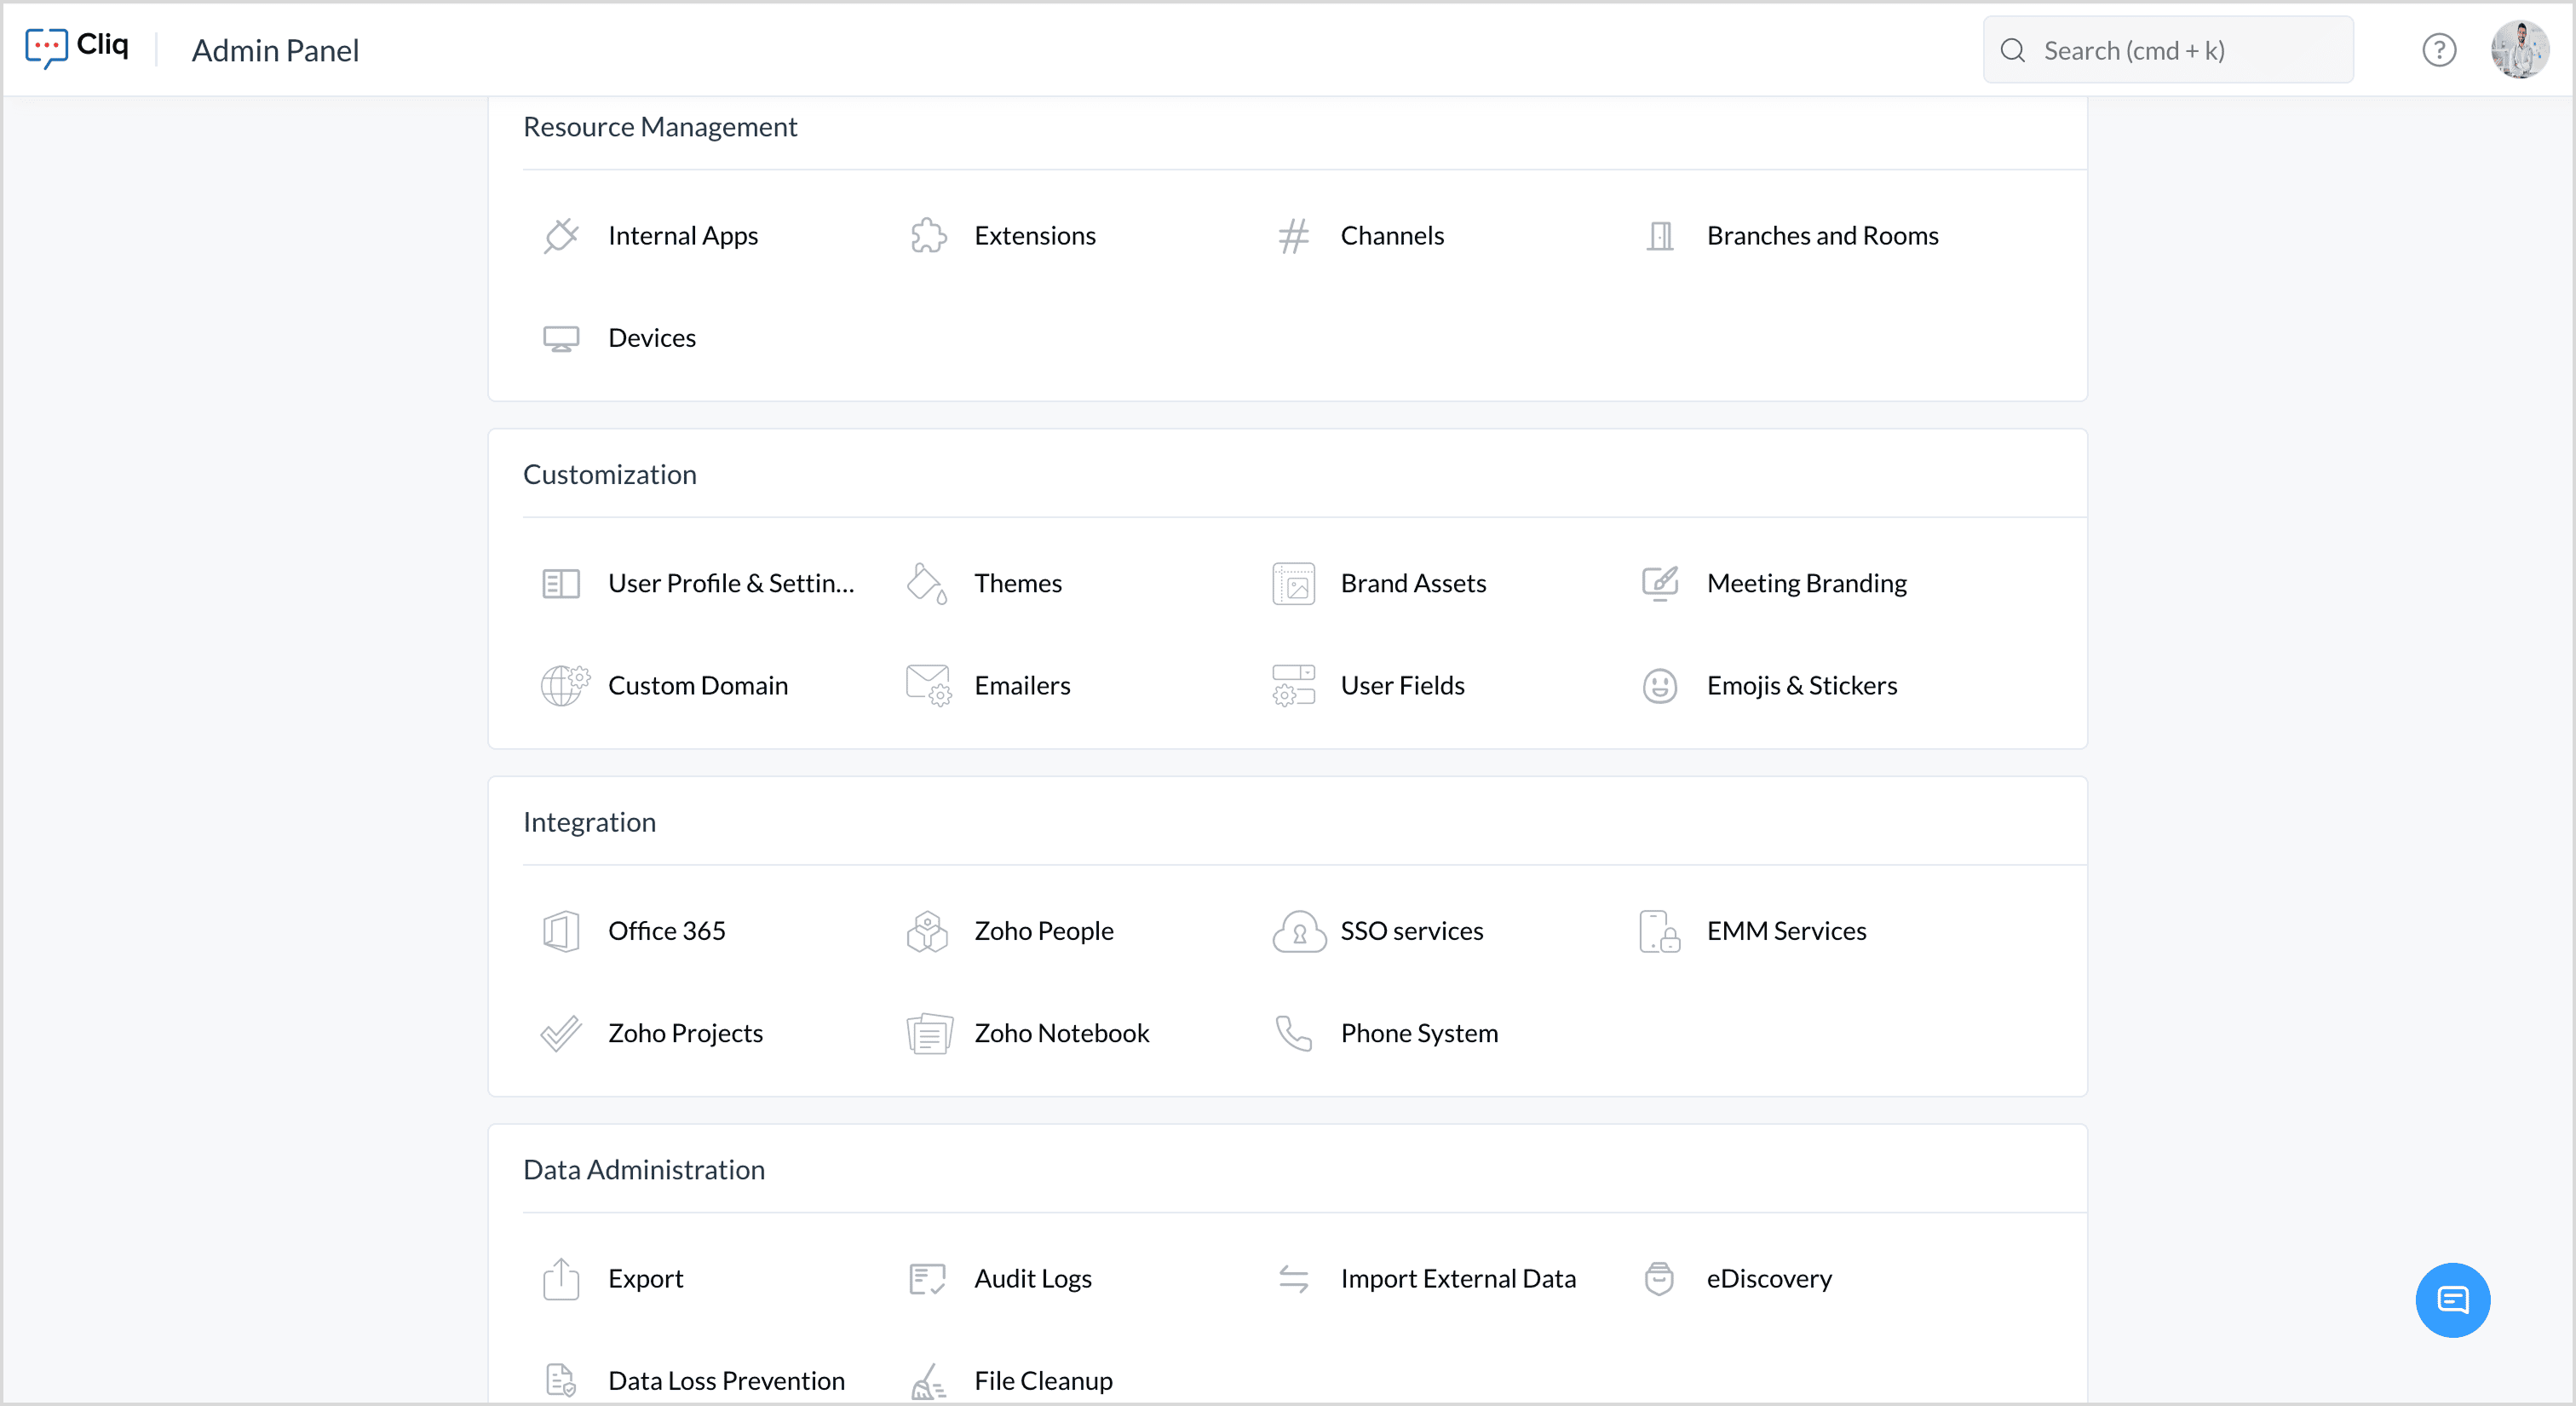Open Zoho Notebook integration
The width and height of the screenshot is (2576, 1406).
1062,1033
